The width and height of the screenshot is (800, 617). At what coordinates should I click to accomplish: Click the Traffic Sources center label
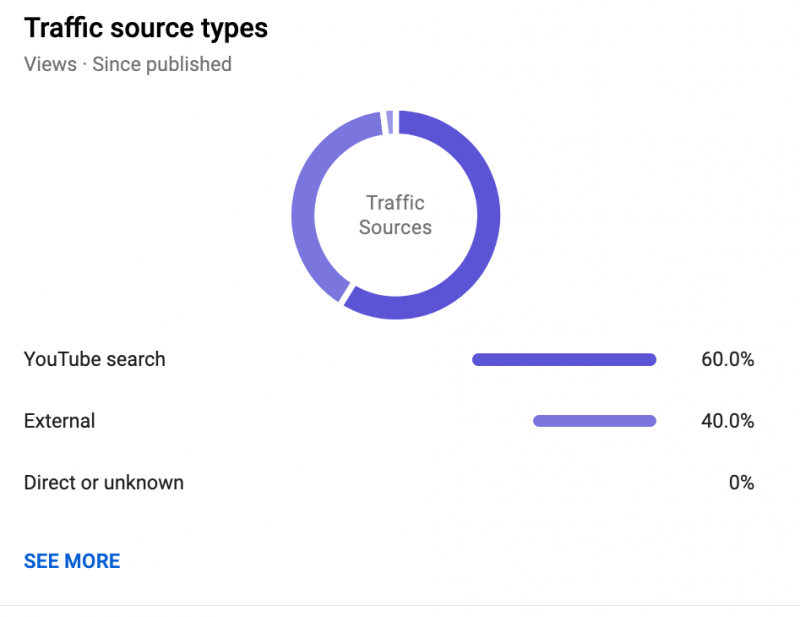(395, 215)
